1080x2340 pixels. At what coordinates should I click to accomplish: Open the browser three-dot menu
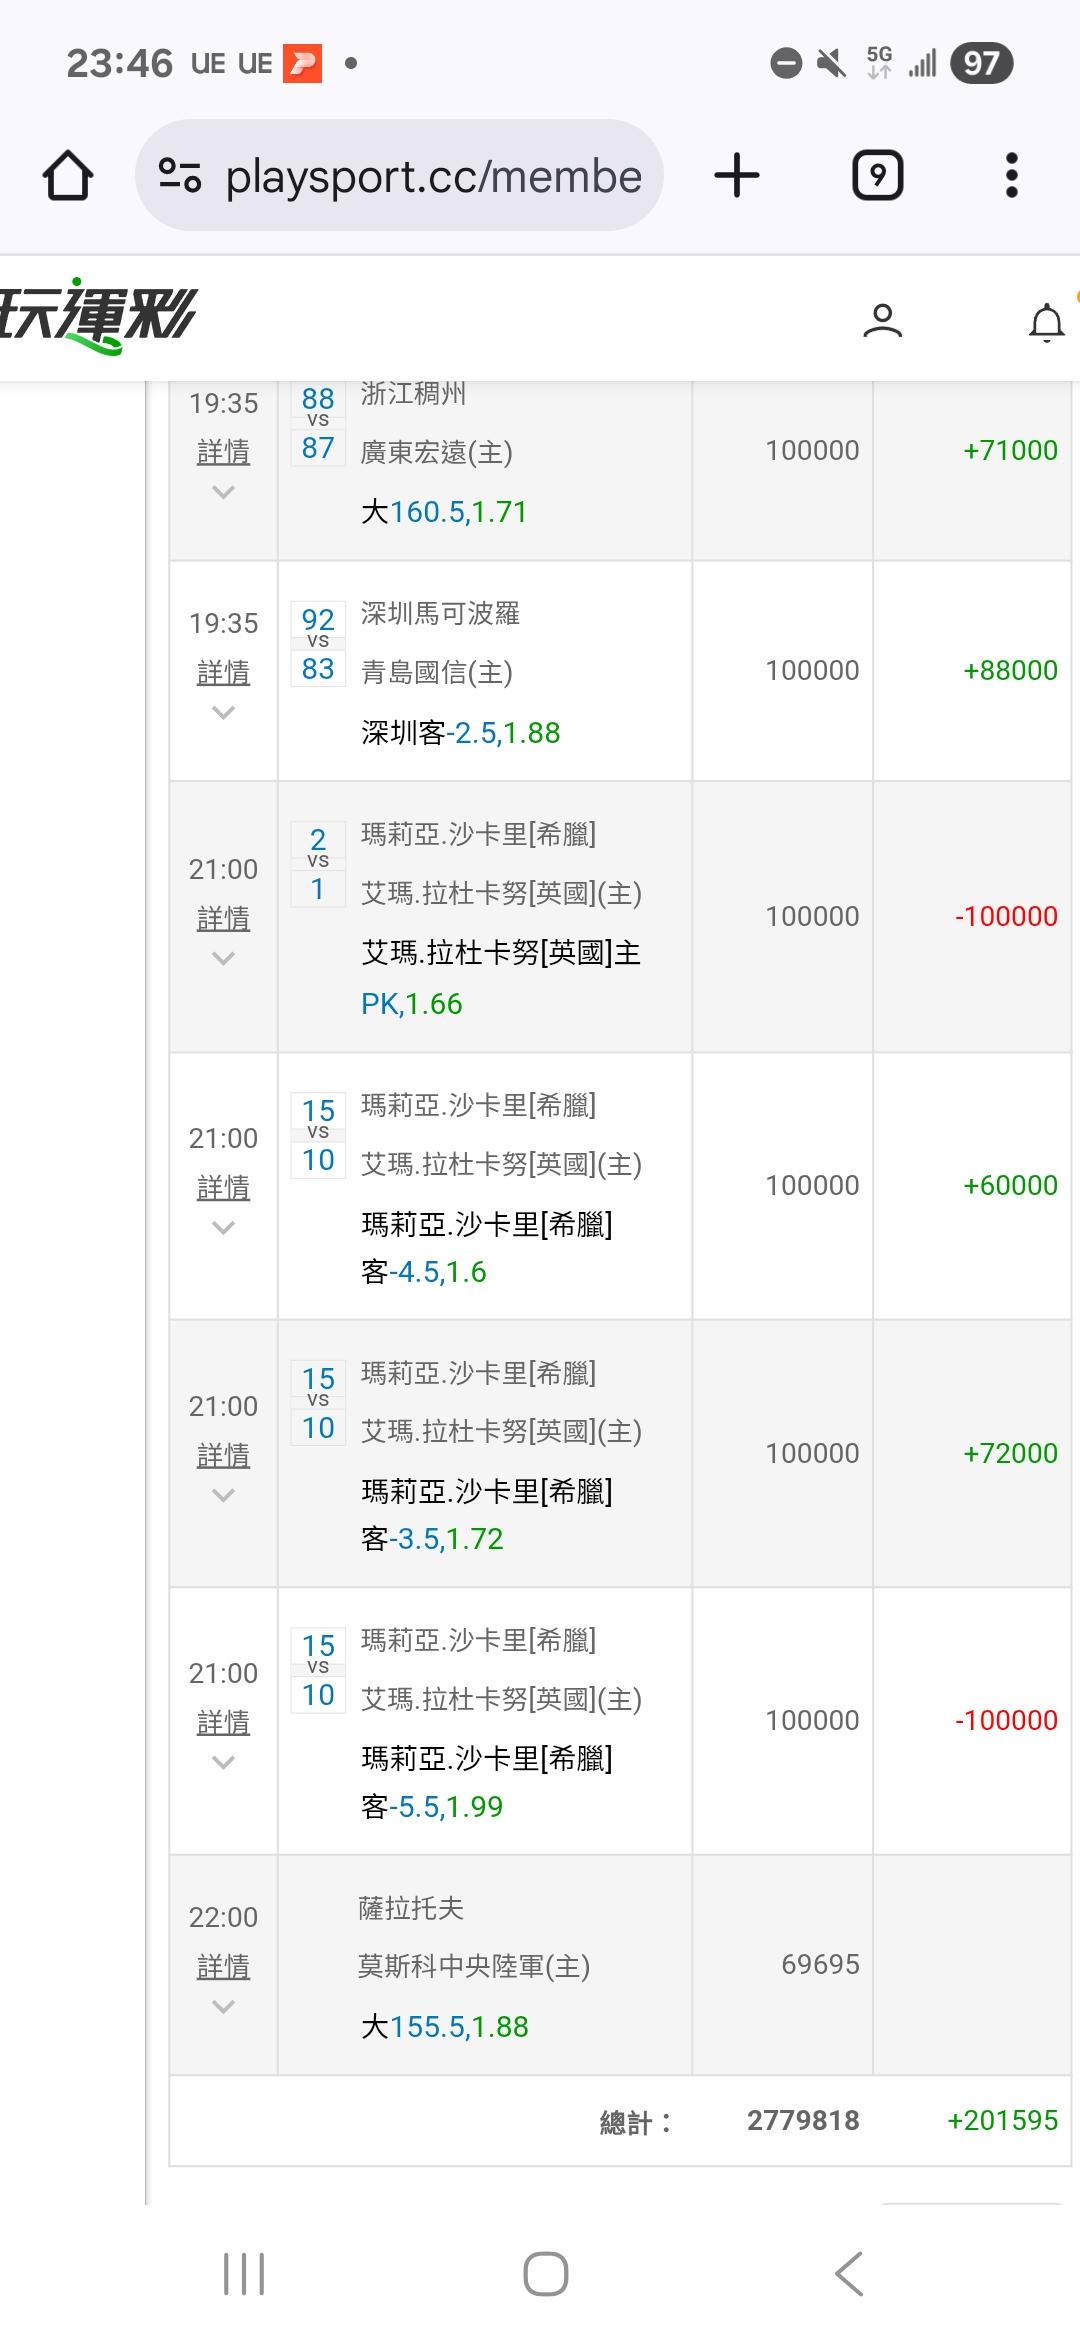(x=1011, y=176)
